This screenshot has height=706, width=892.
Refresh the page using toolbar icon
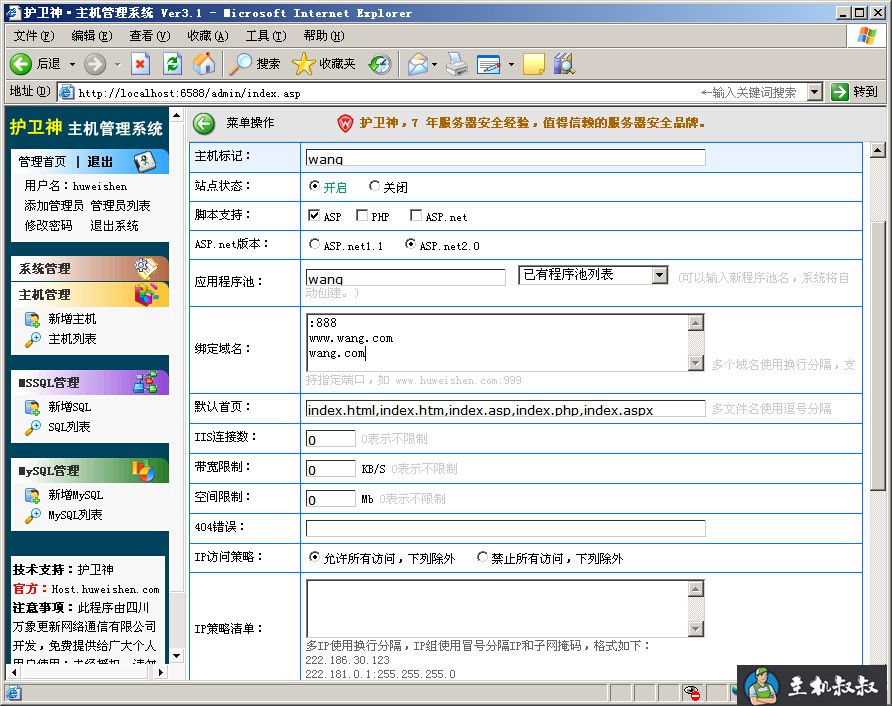[172, 64]
